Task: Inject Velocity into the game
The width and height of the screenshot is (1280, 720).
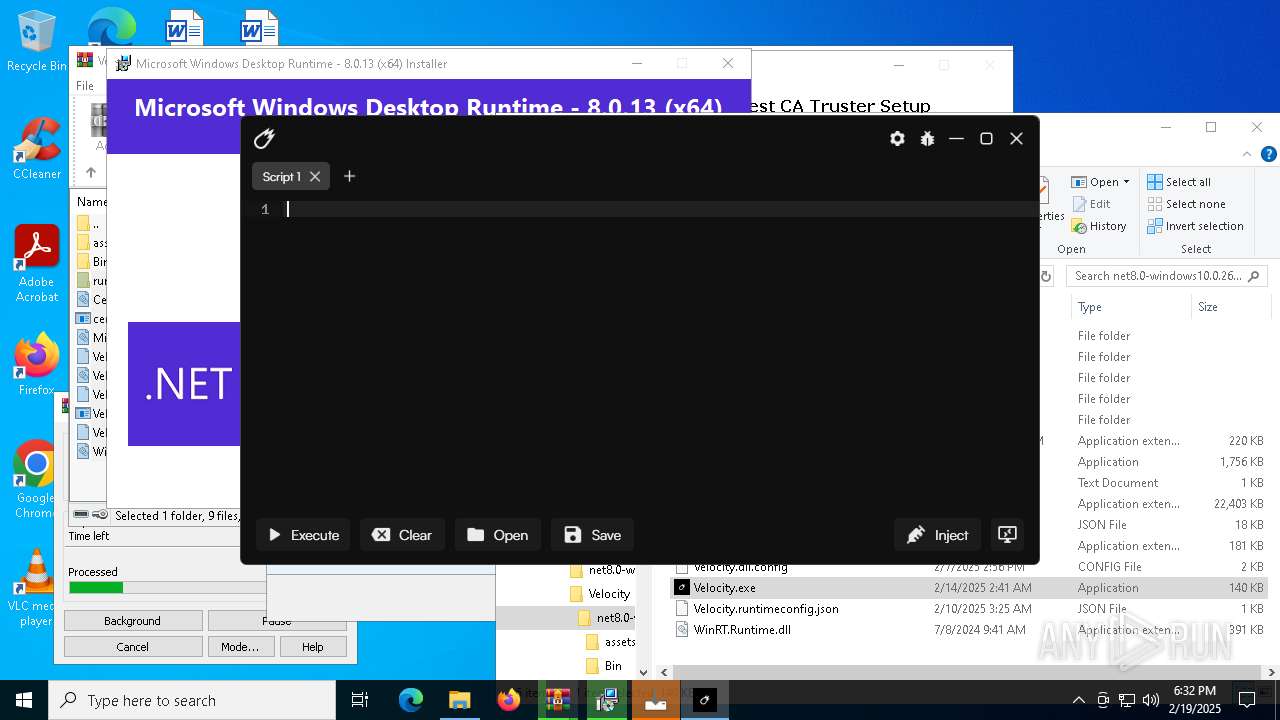Action: [x=938, y=535]
